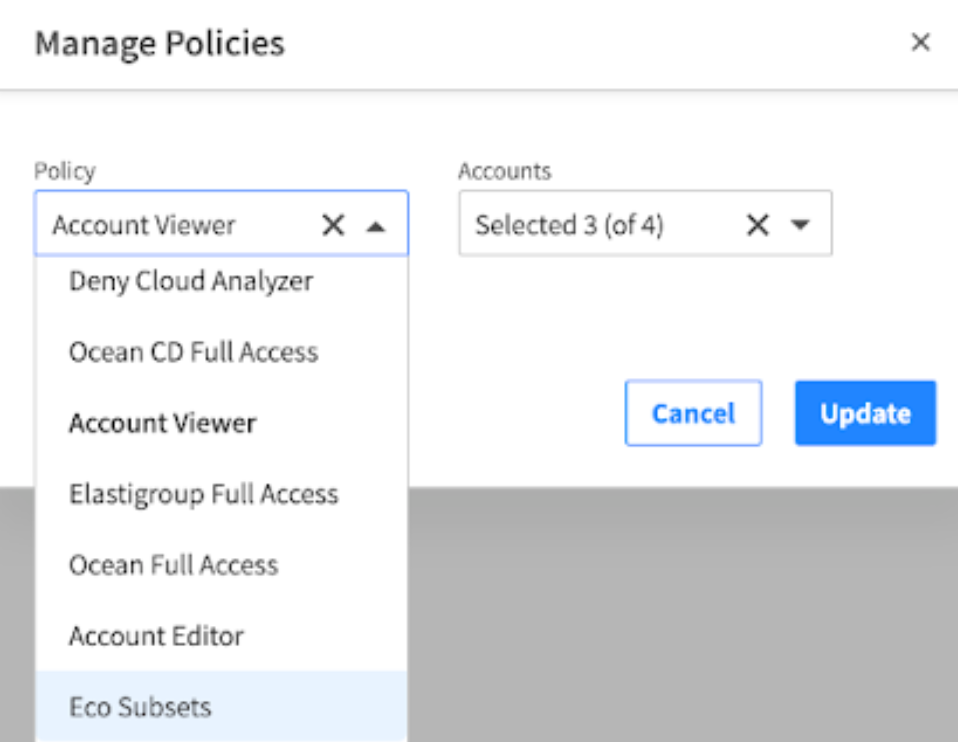958x742 pixels.
Task: Pick the highlighted Eco Subsets option
Action: point(140,707)
